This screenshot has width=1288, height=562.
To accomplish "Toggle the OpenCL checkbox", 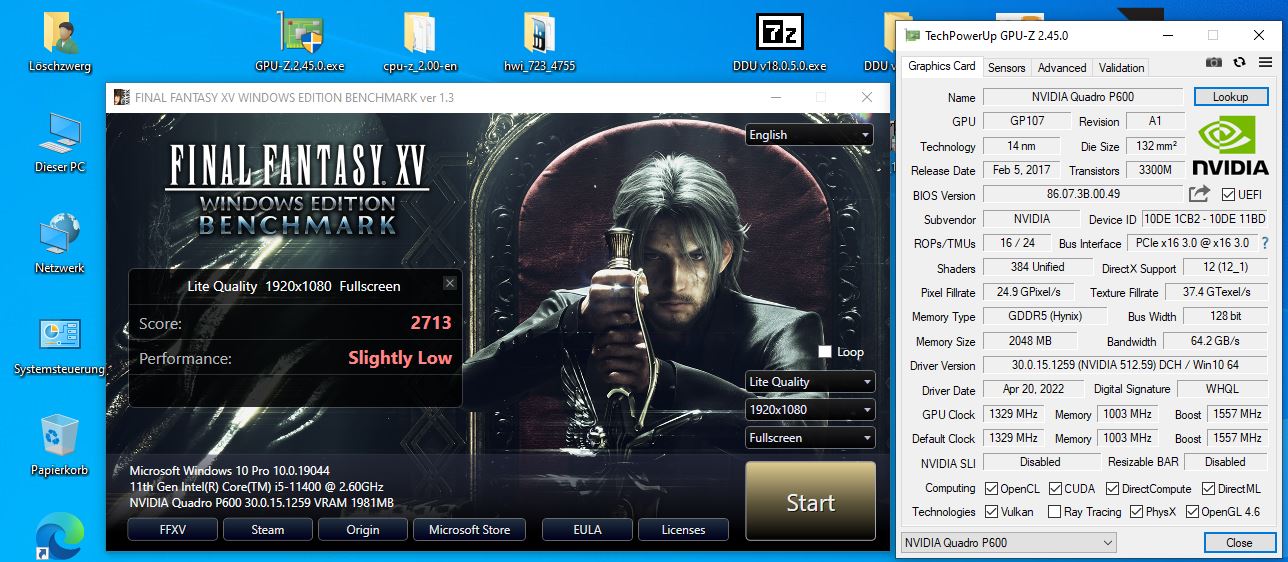I will pos(991,489).
